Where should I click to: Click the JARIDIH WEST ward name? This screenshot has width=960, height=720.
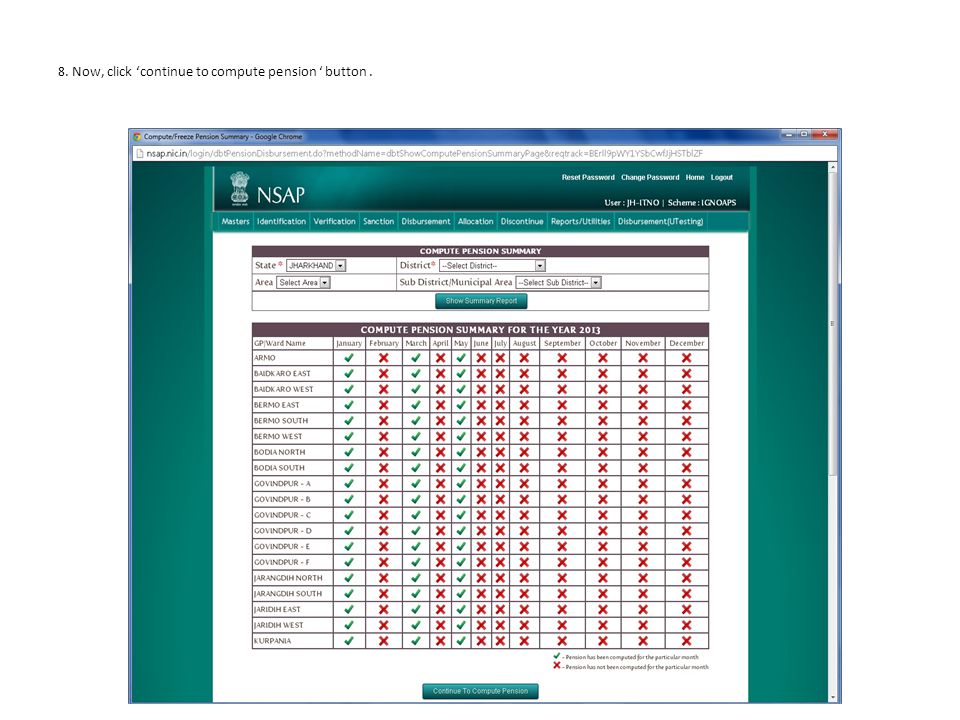click(x=279, y=625)
